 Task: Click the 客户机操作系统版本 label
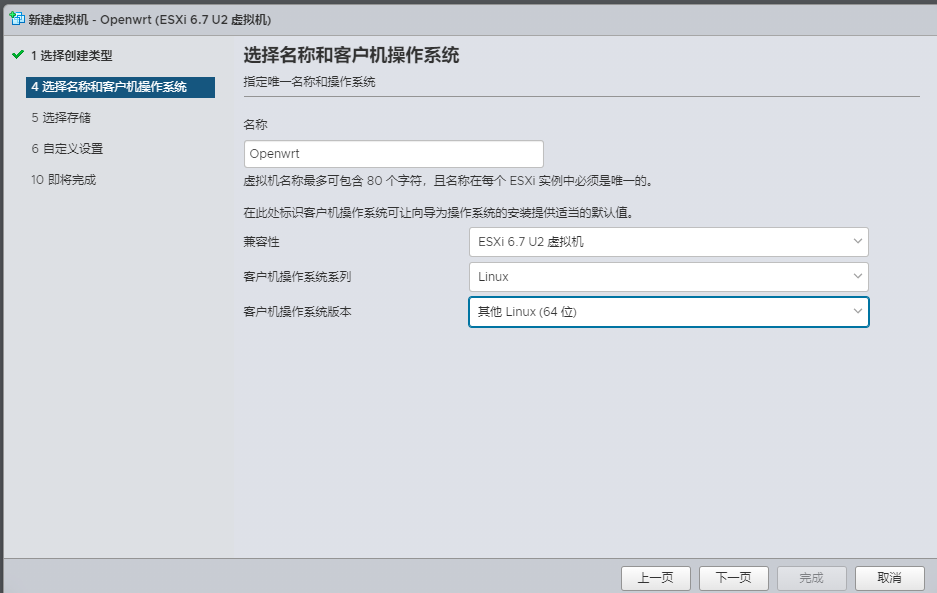pos(297,312)
